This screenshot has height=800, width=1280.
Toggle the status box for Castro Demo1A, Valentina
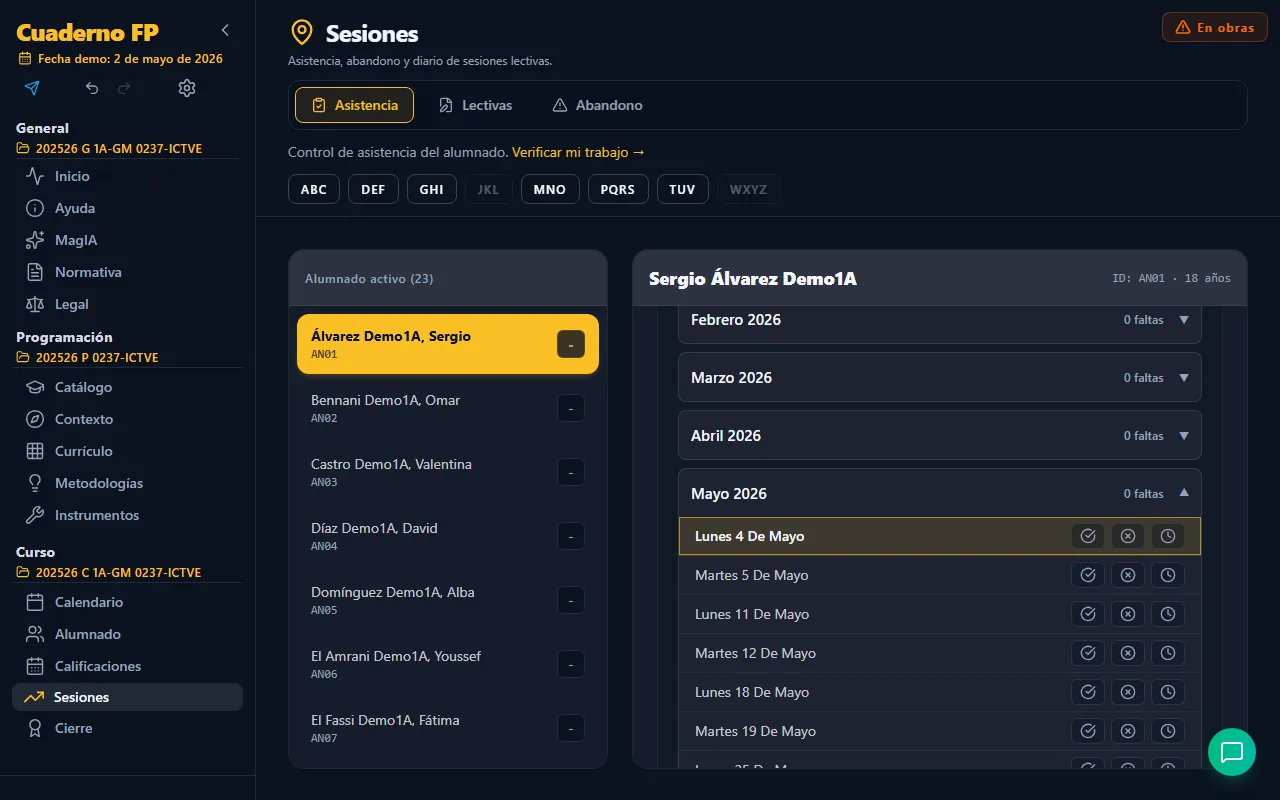coord(570,472)
